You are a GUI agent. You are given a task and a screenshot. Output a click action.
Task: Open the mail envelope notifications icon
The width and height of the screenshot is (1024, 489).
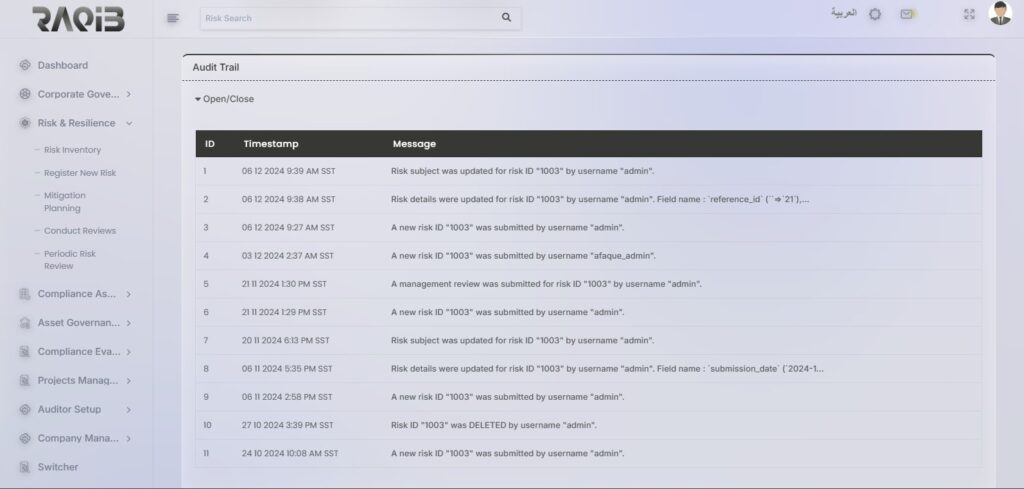tap(907, 15)
